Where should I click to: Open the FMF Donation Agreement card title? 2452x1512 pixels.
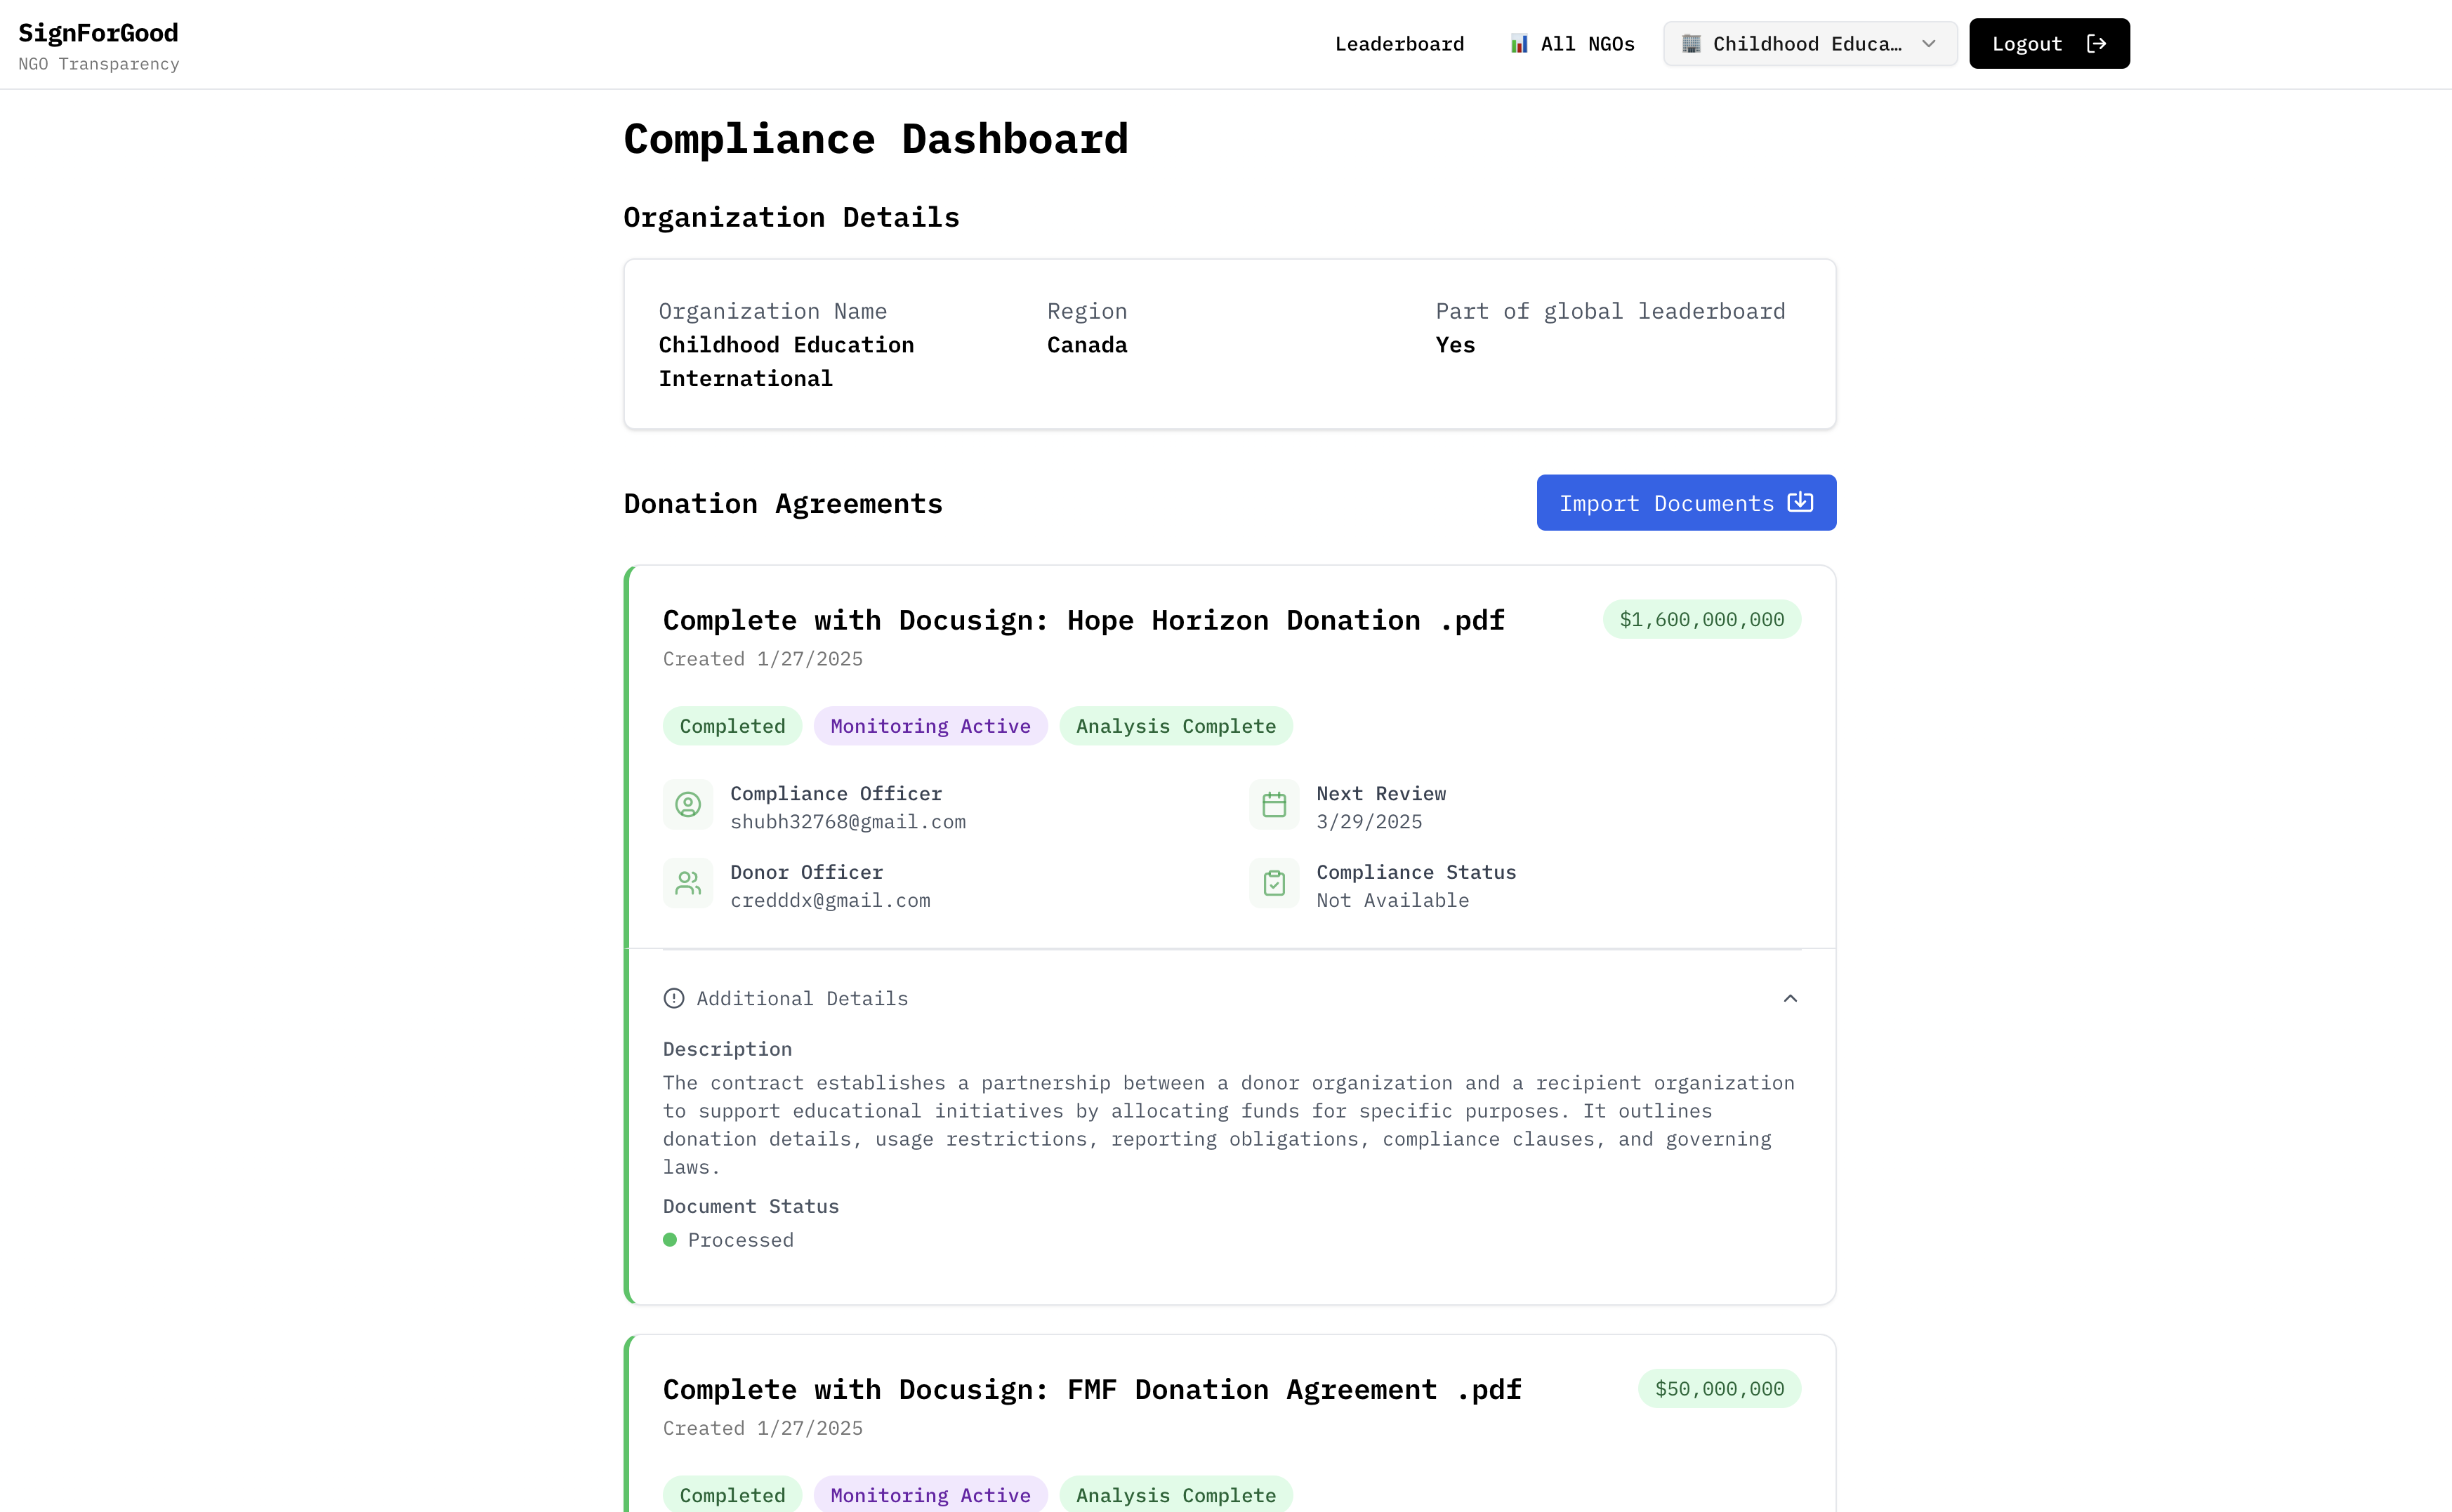point(1092,1389)
